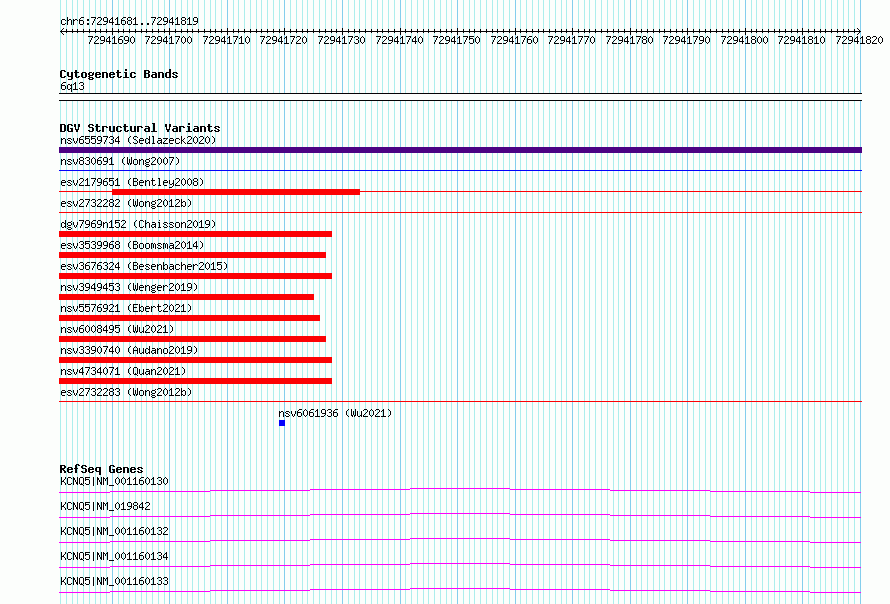Click the esv3676324 (Besenbacher2015) label

(x=144, y=266)
